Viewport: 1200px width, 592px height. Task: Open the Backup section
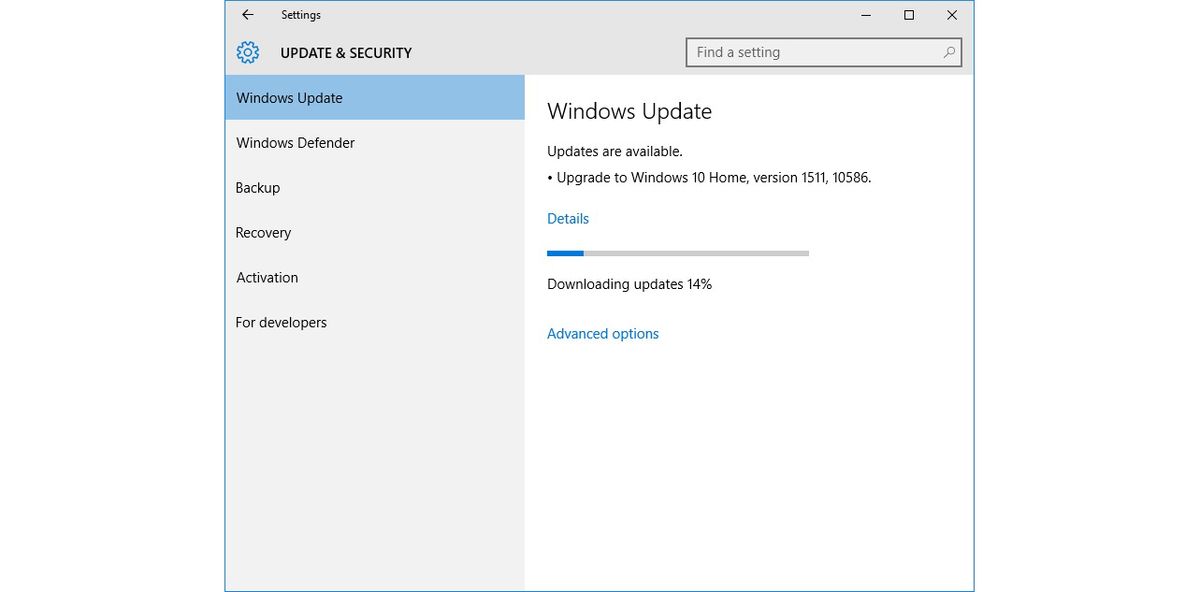(258, 187)
